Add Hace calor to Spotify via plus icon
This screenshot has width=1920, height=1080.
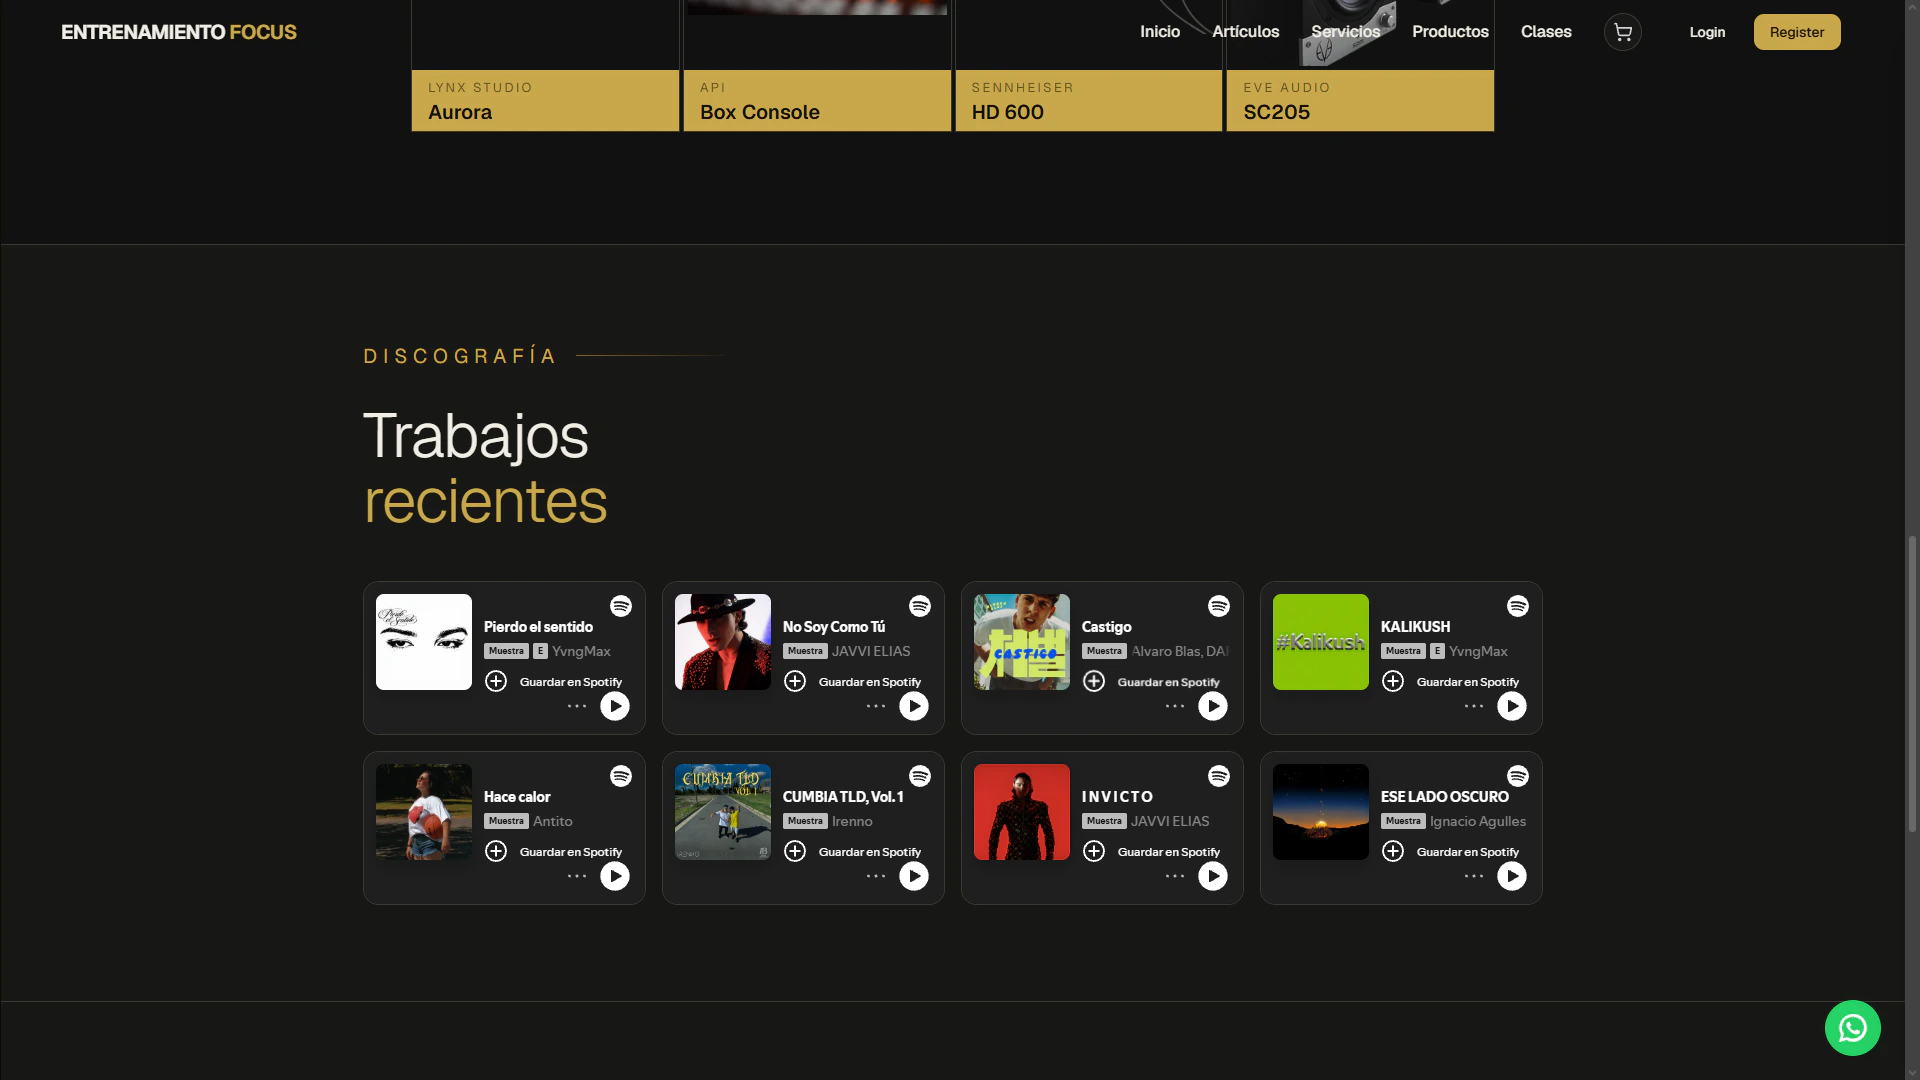pyautogui.click(x=496, y=851)
